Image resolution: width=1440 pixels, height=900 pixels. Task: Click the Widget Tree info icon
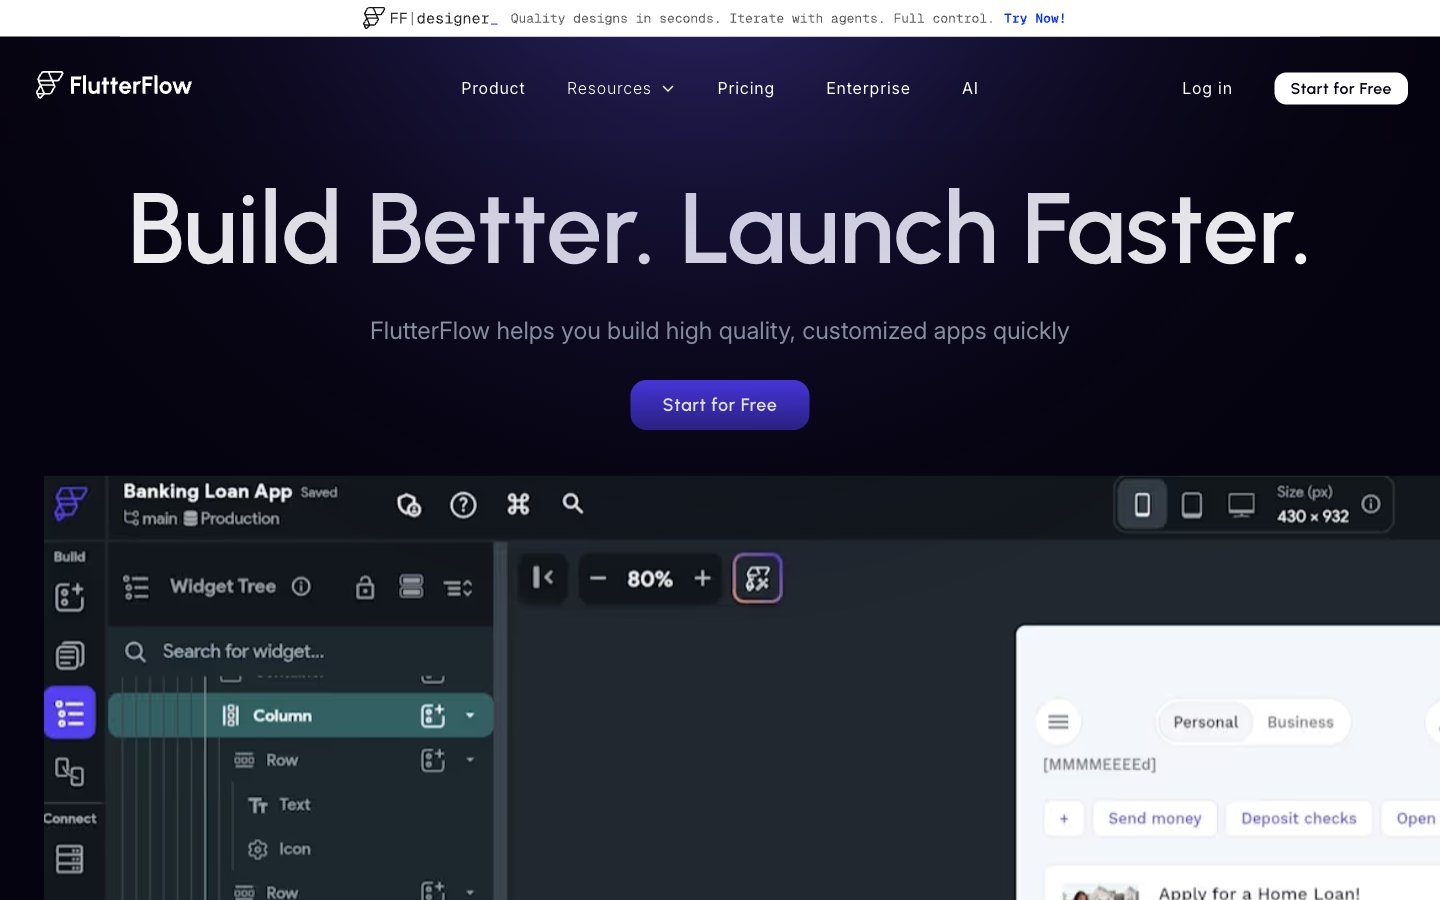[301, 587]
